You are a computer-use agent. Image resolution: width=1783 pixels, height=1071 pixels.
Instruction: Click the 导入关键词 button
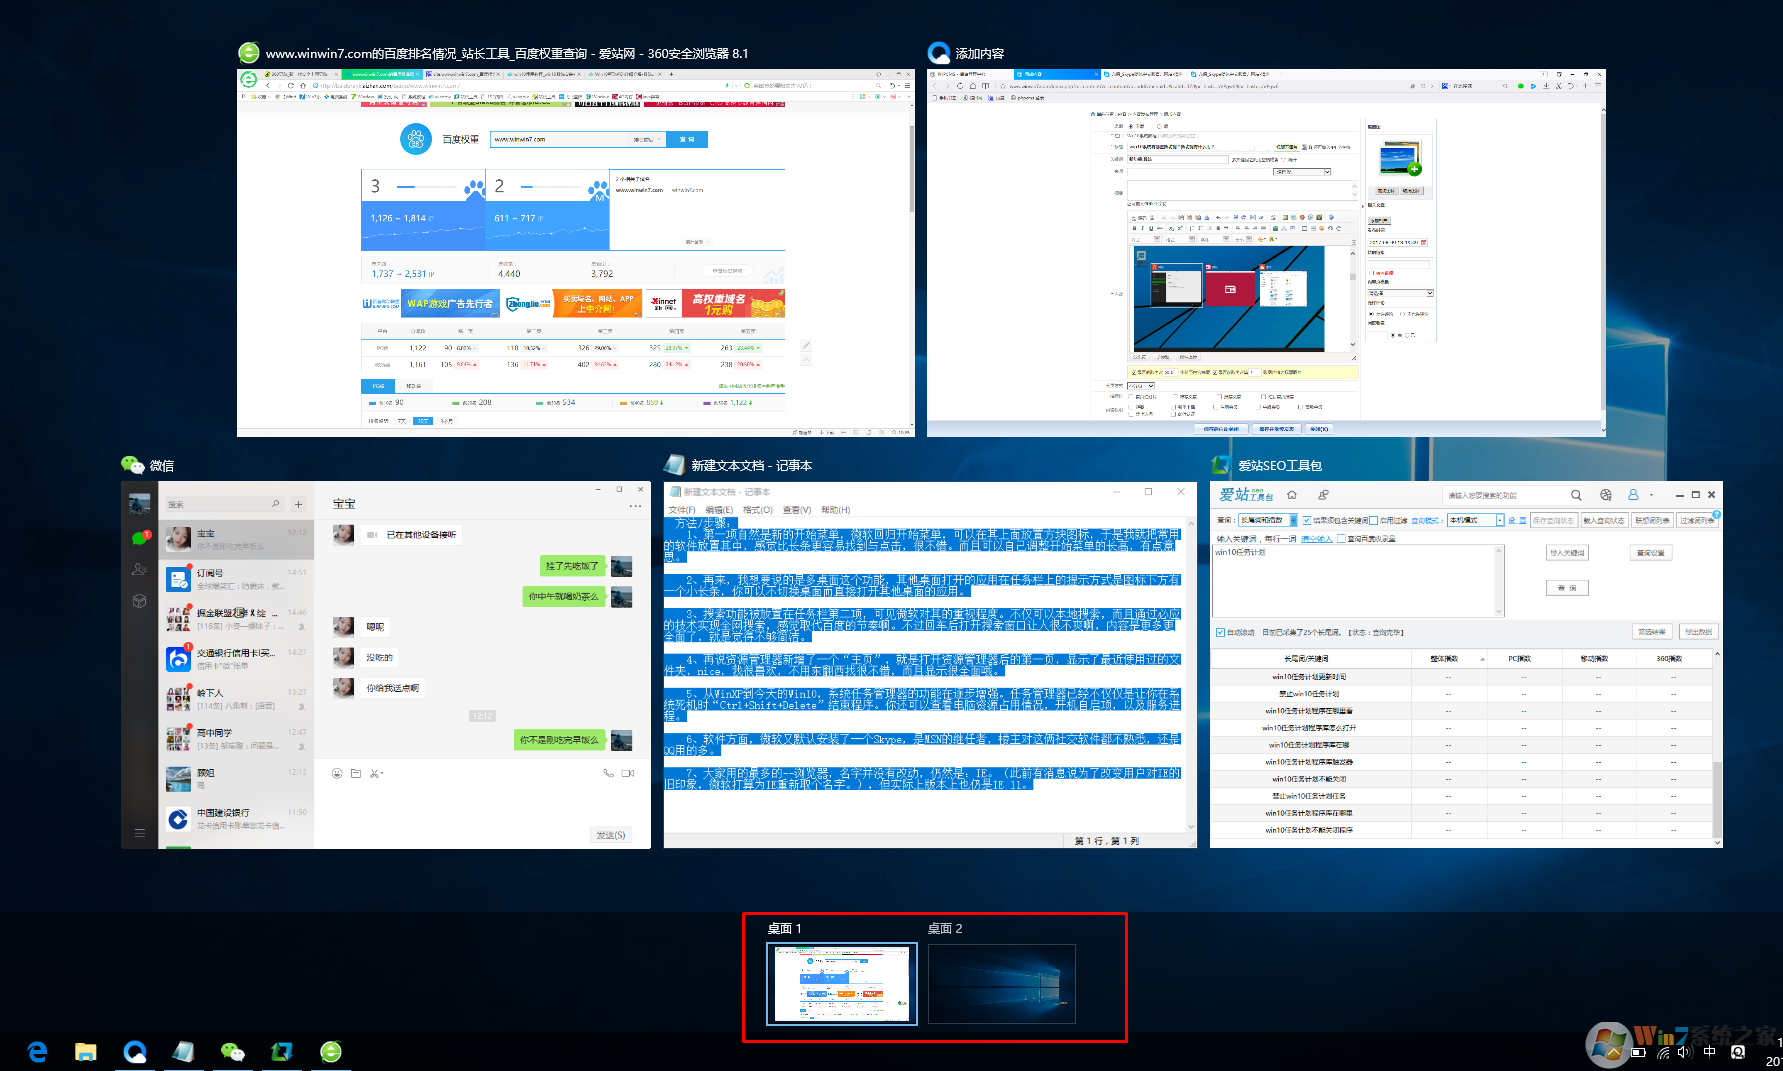pyautogui.click(x=1567, y=553)
